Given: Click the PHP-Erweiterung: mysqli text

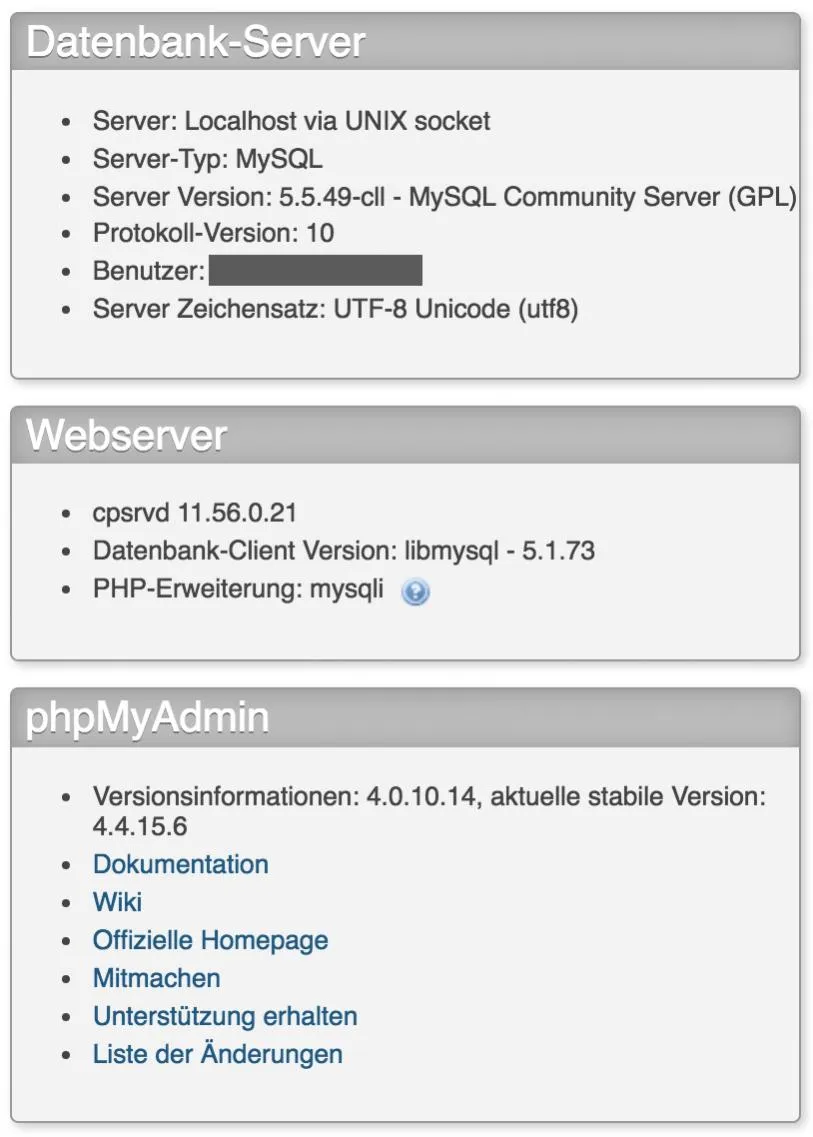Looking at the screenshot, I should 238,589.
